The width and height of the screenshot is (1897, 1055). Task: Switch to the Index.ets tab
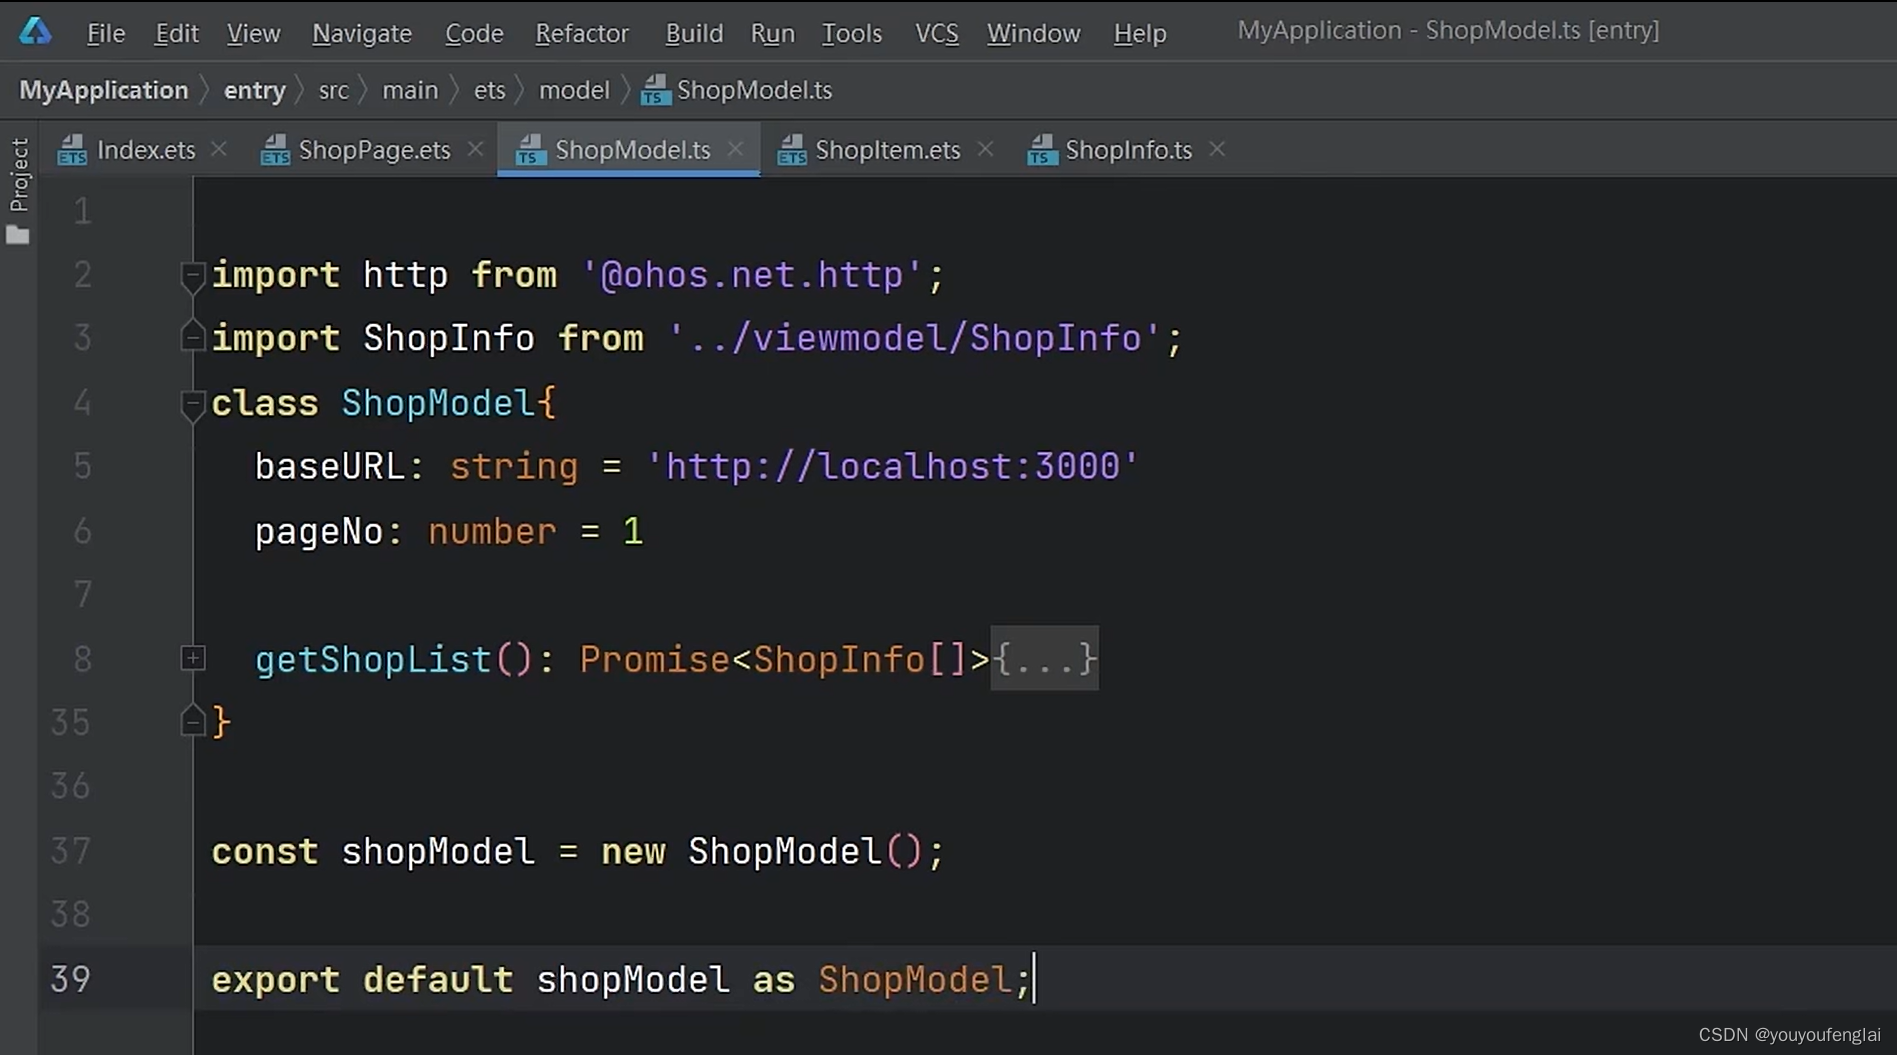click(146, 150)
